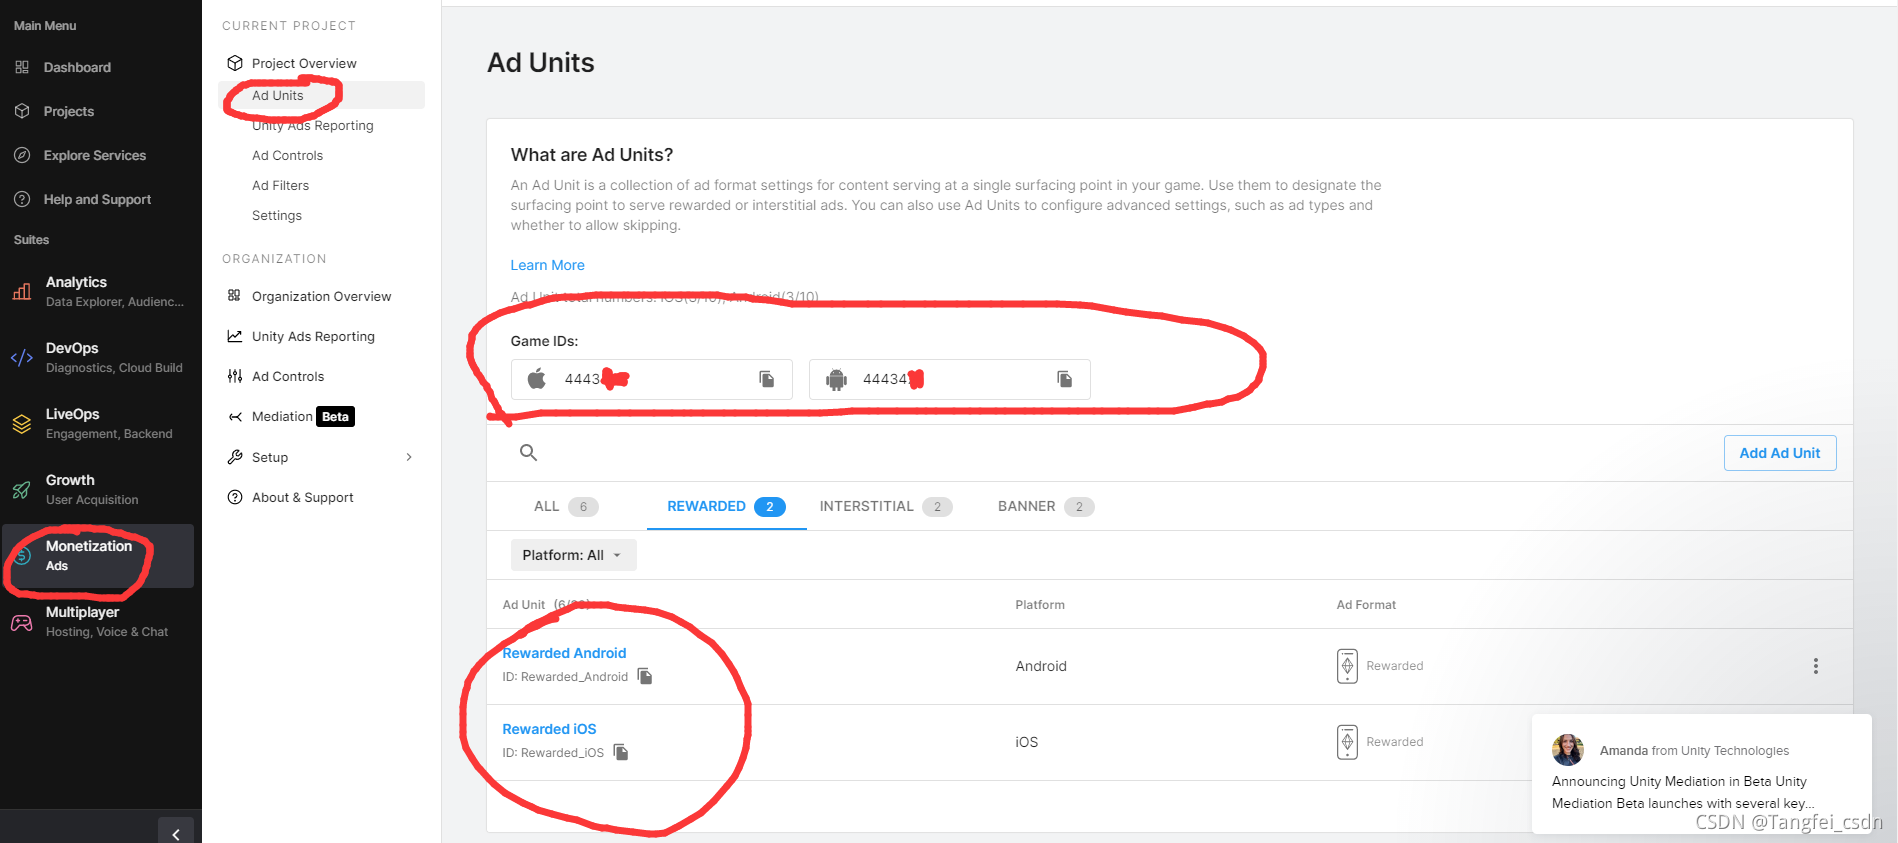Open project Unity Ads Reporting
The width and height of the screenshot is (1898, 843).
(313, 126)
